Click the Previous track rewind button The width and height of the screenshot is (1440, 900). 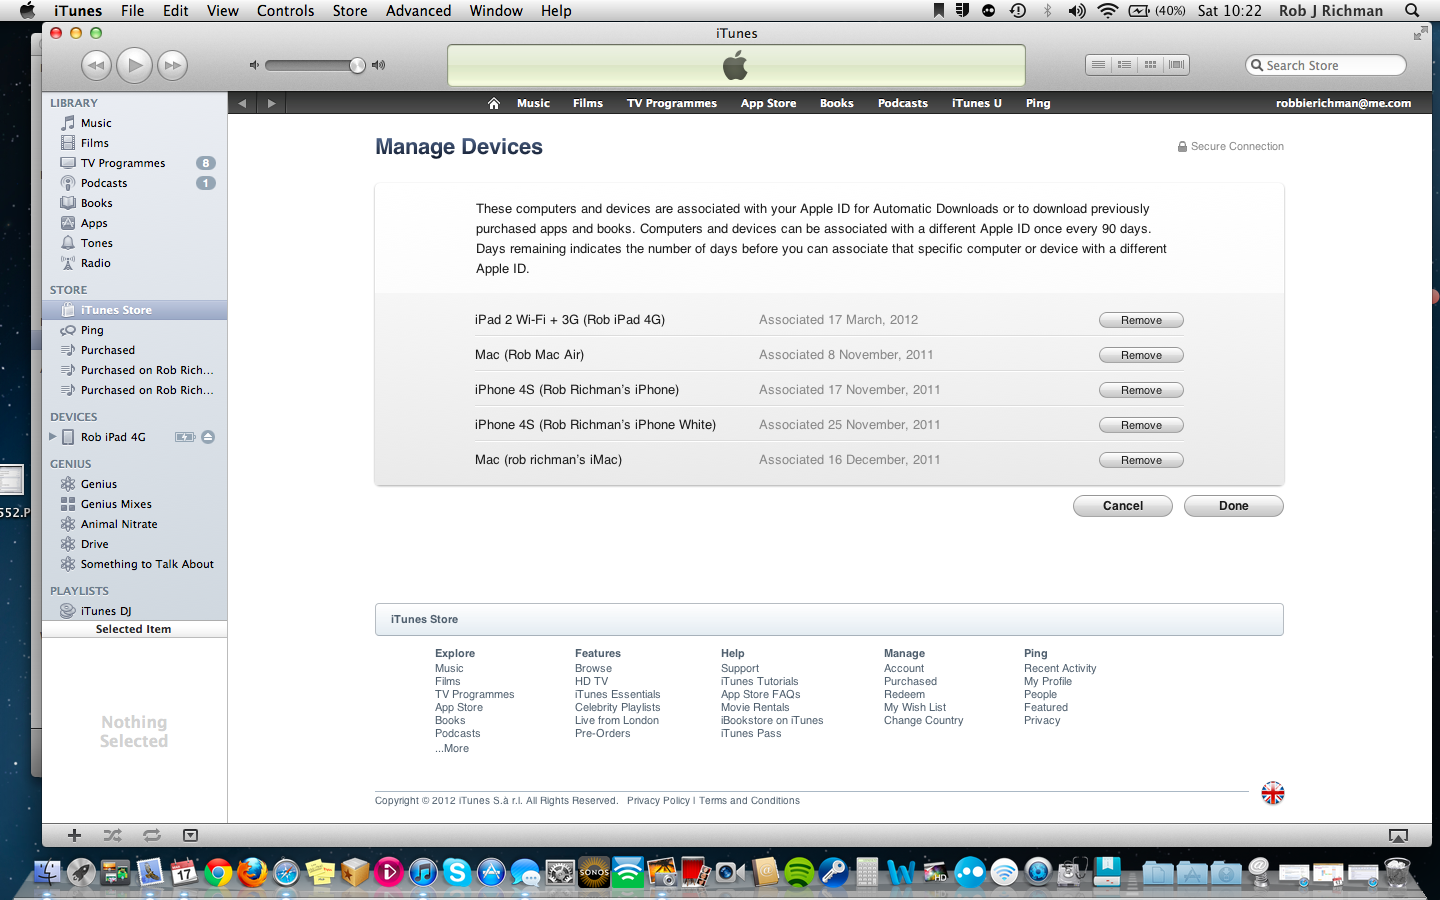pyautogui.click(x=96, y=66)
